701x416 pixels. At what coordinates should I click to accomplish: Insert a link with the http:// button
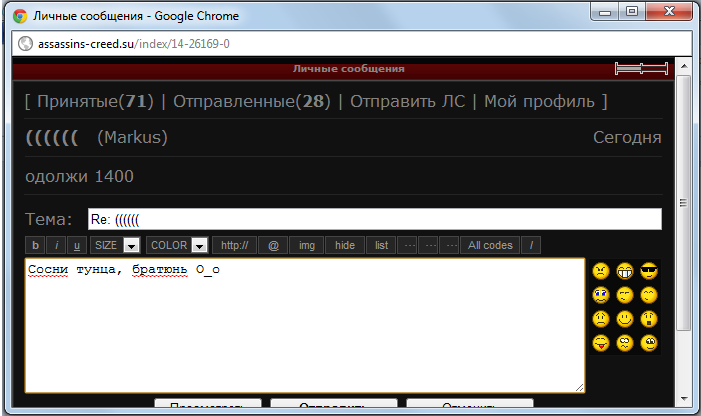coord(235,245)
